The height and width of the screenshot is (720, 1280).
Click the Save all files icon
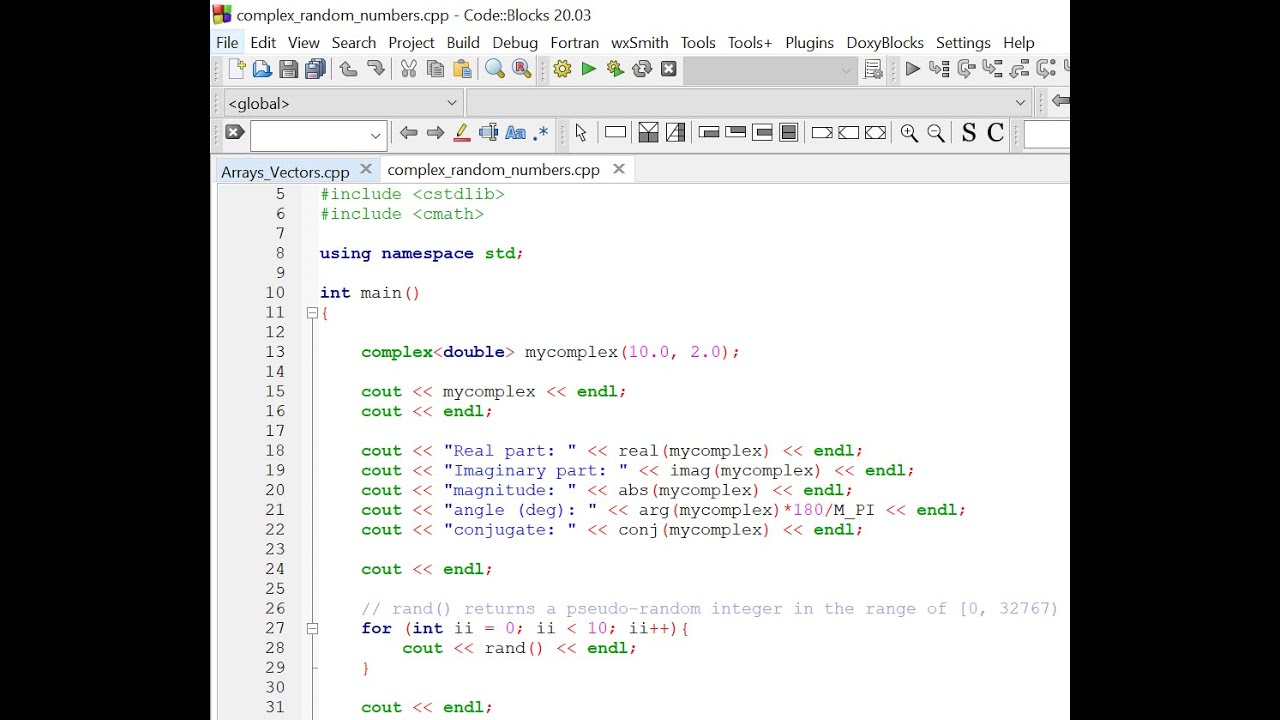(316, 69)
